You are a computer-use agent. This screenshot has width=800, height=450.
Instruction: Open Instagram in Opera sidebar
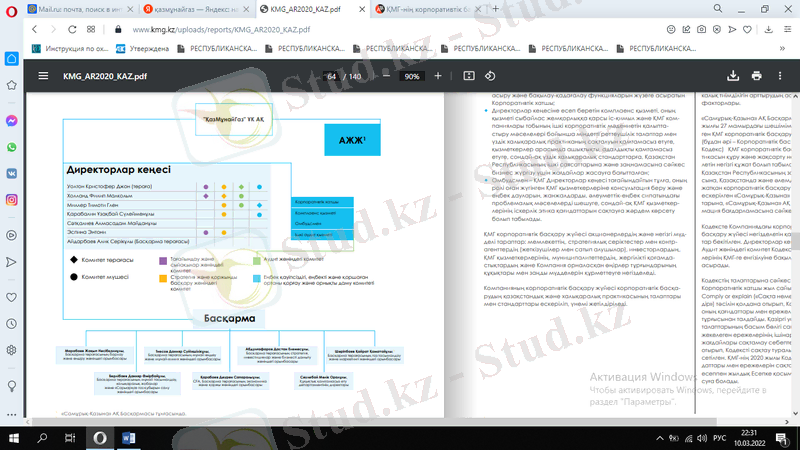11,199
